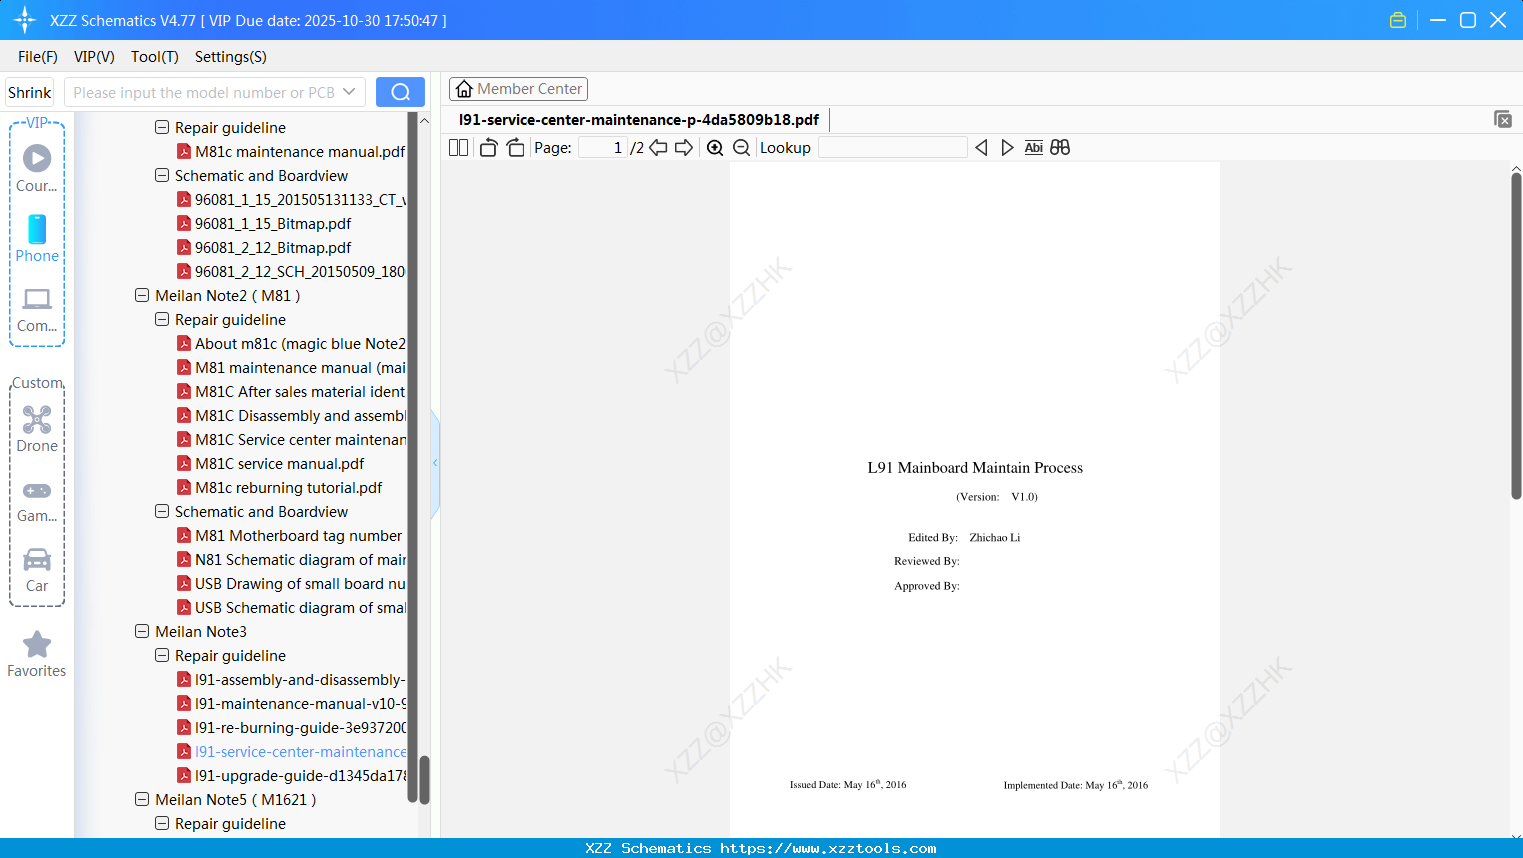Click the yellow toolbox icon in title bar
The width and height of the screenshot is (1523, 858).
1398,20
